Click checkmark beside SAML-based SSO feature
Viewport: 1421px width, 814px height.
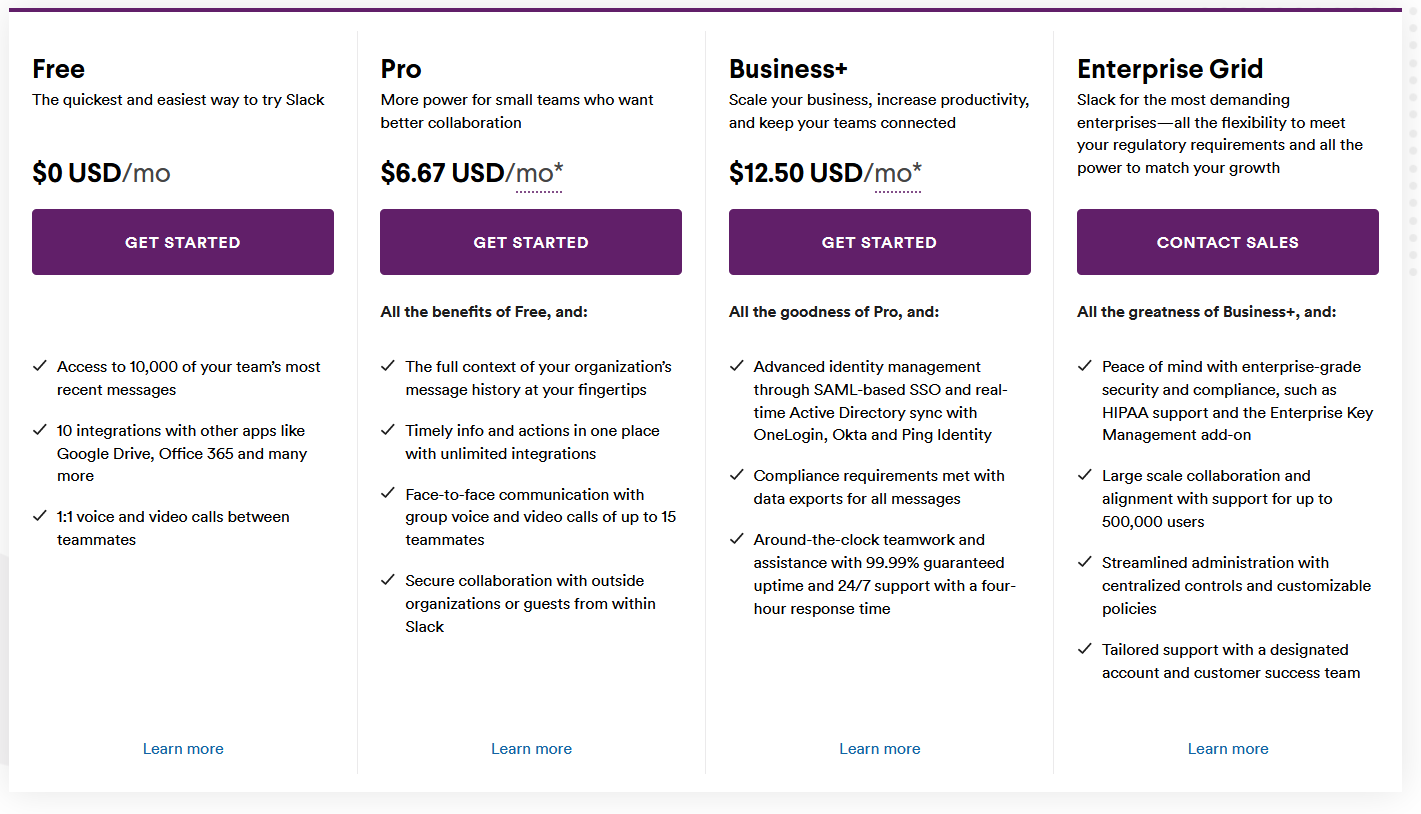pyautogui.click(x=737, y=366)
